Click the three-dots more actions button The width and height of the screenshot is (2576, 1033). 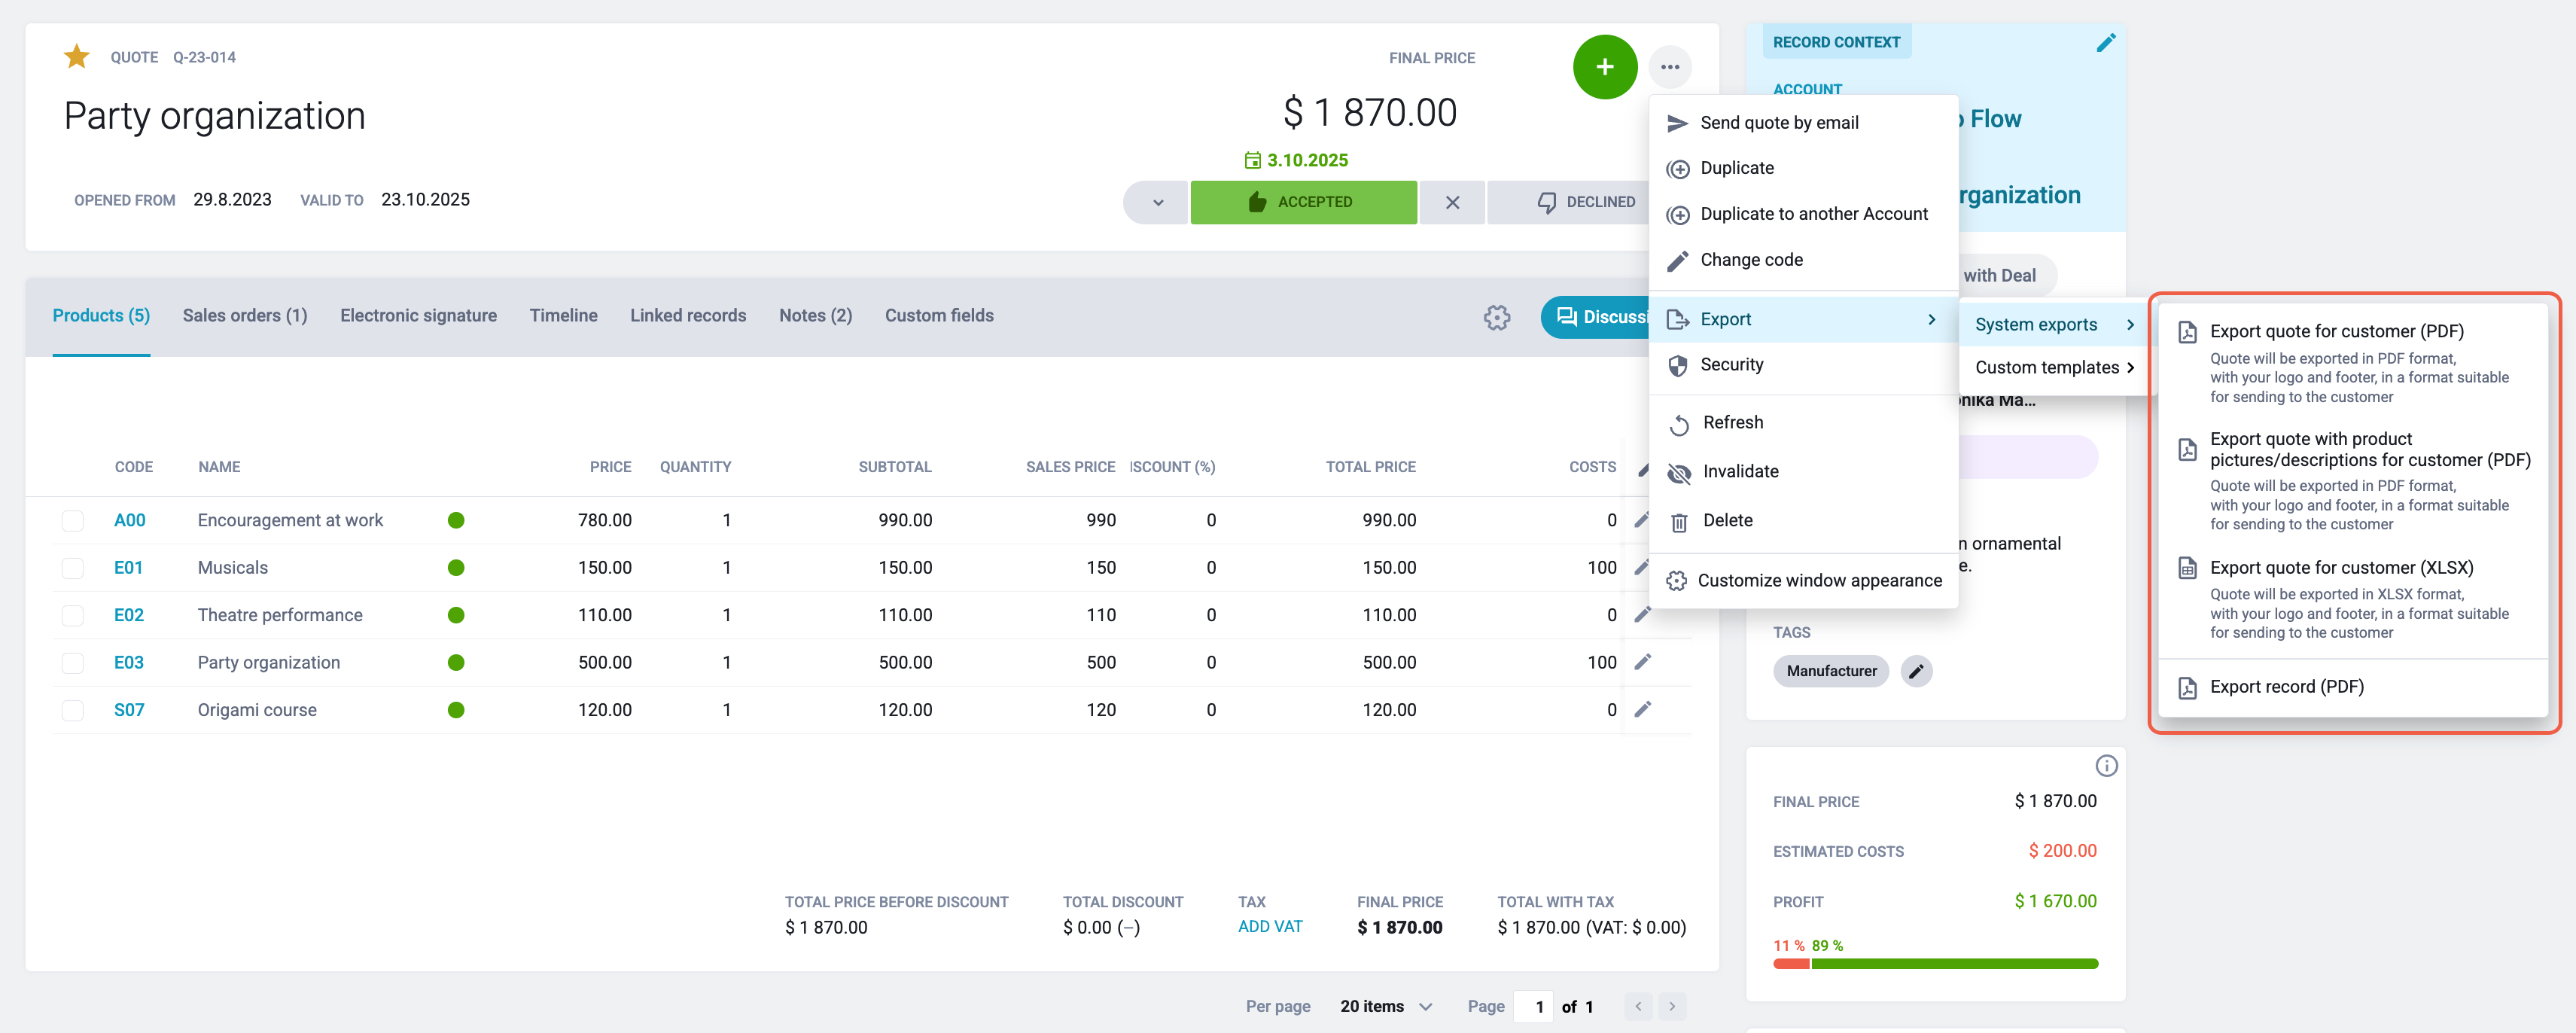[x=1670, y=67]
